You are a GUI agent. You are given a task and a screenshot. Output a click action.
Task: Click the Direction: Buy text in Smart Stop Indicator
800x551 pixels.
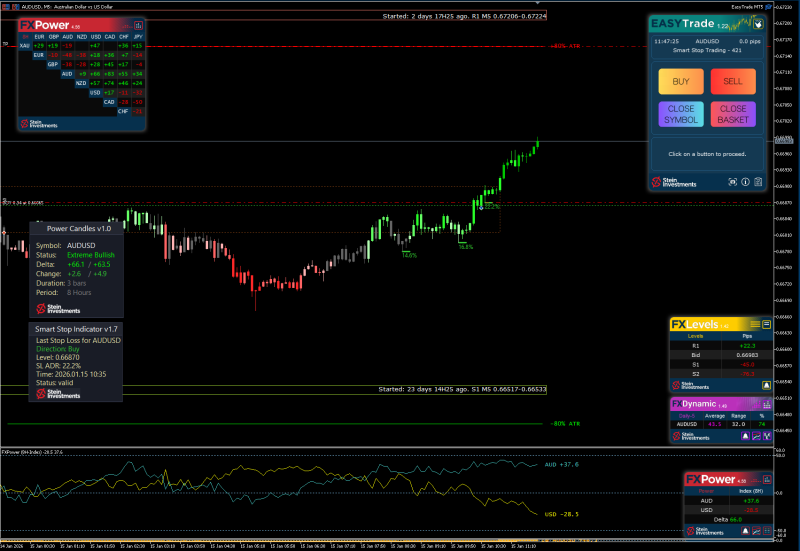pos(58,349)
